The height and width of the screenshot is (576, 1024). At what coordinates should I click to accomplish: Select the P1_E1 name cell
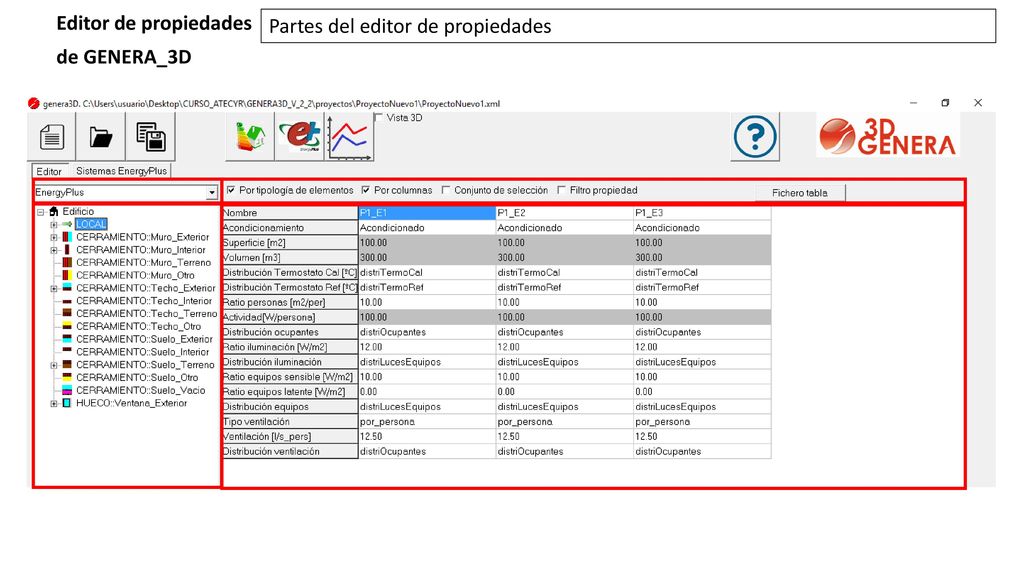pyautogui.click(x=427, y=212)
